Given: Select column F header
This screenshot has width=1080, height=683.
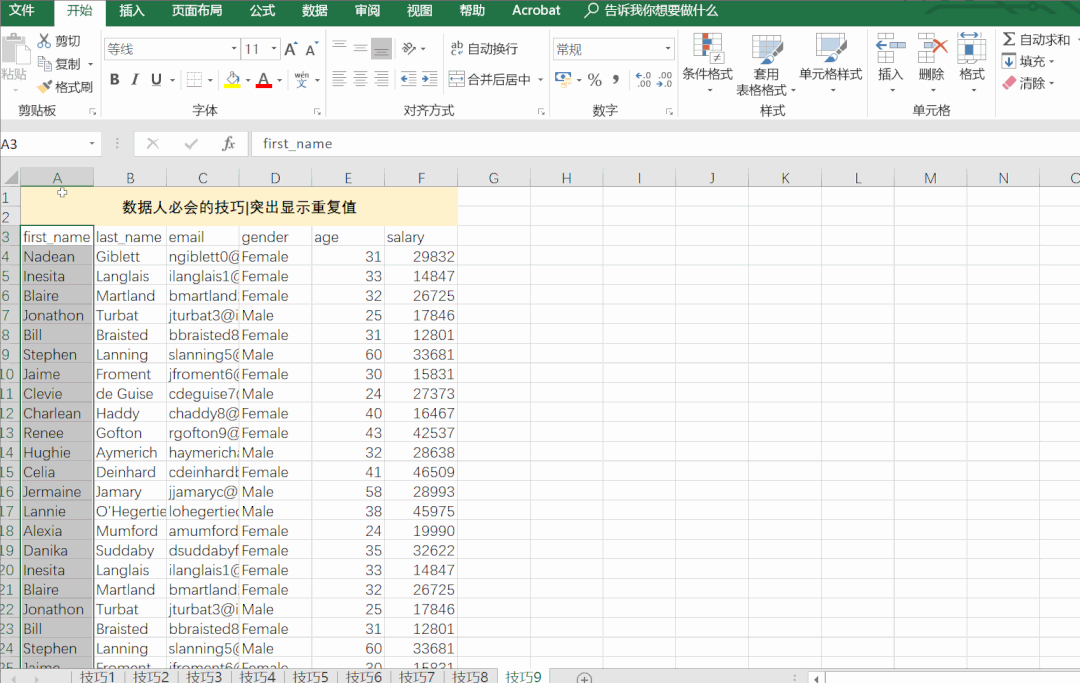Looking at the screenshot, I should [421, 178].
